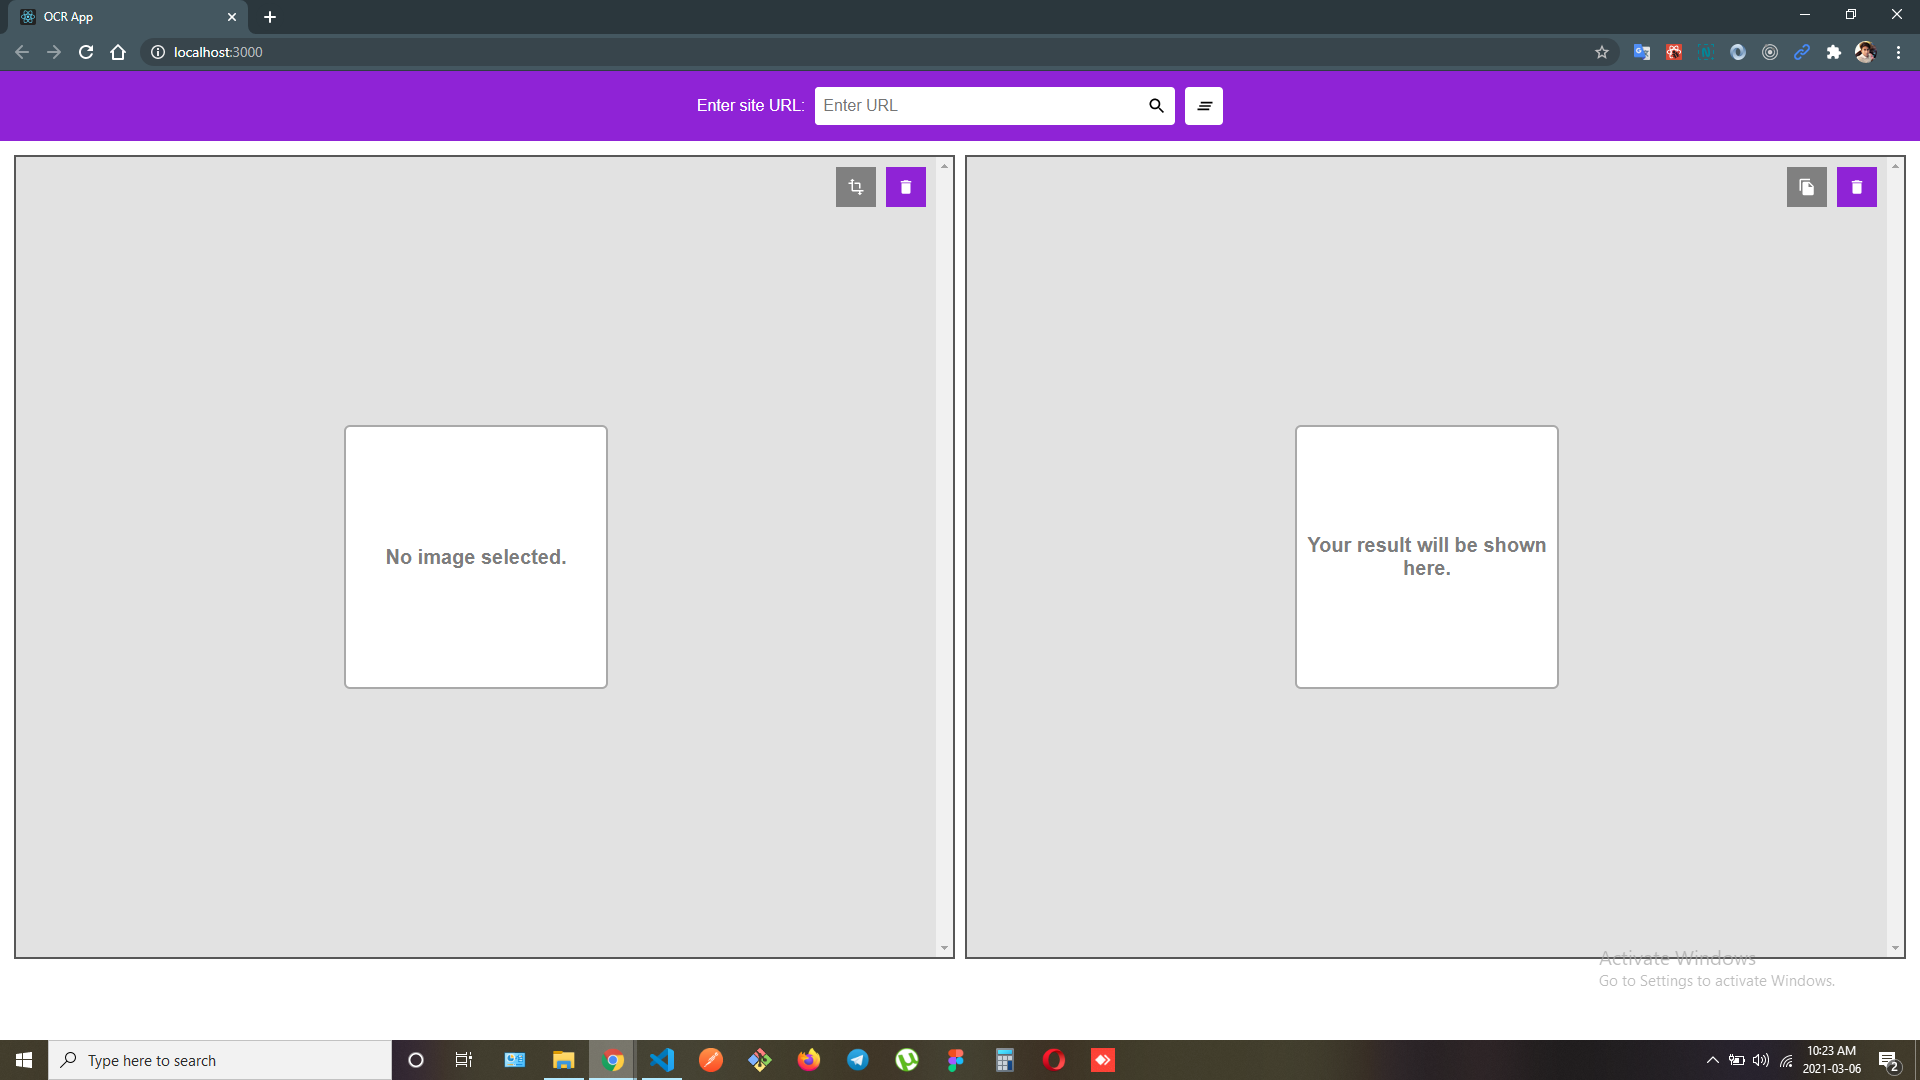The image size is (1920, 1080).
Task: Open the browser extensions puzzle icon
Action: [x=1833, y=52]
